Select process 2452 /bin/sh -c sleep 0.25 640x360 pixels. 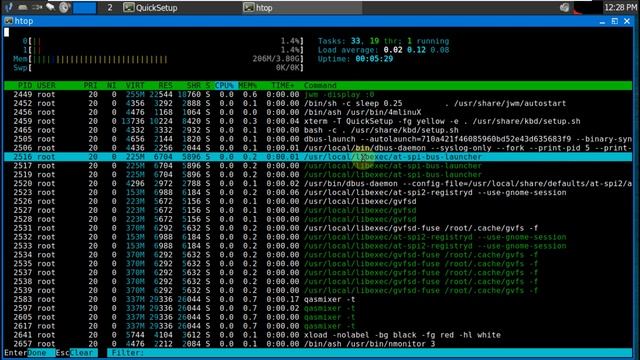click(318, 103)
